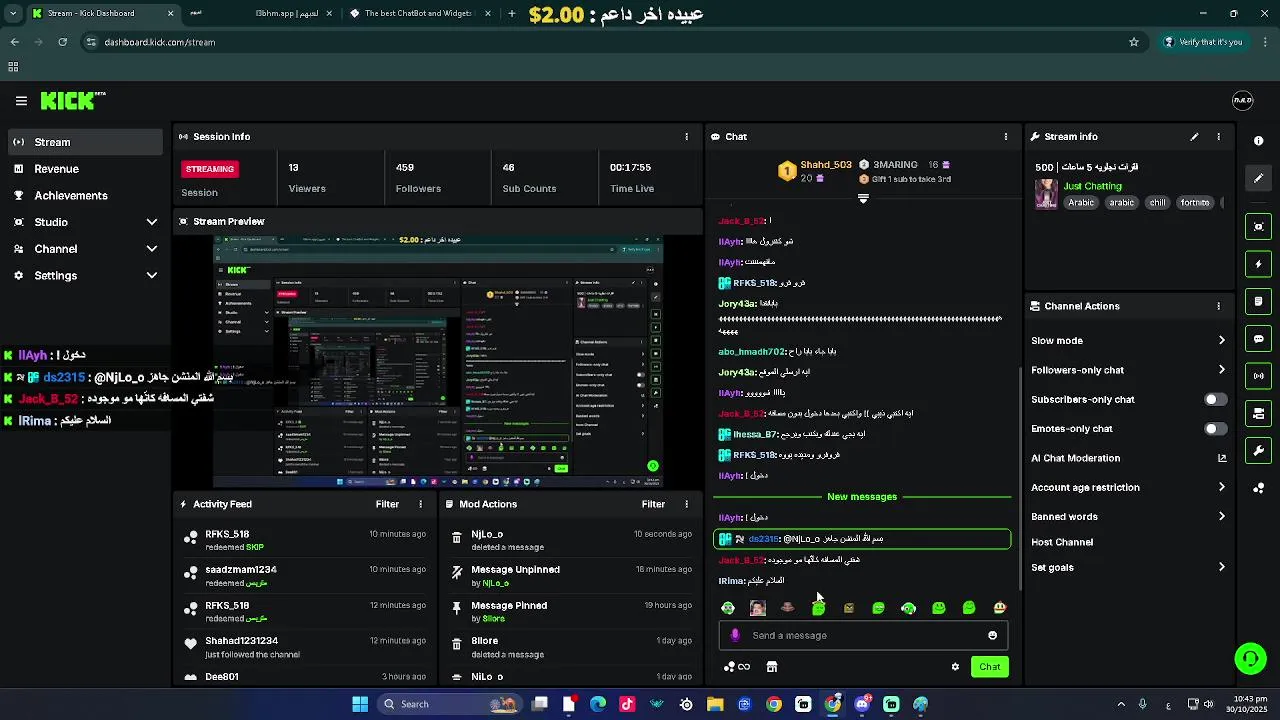Open the emoji picker in message box
The width and height of the screenshot is (1280, 720).
pos(992,635)
